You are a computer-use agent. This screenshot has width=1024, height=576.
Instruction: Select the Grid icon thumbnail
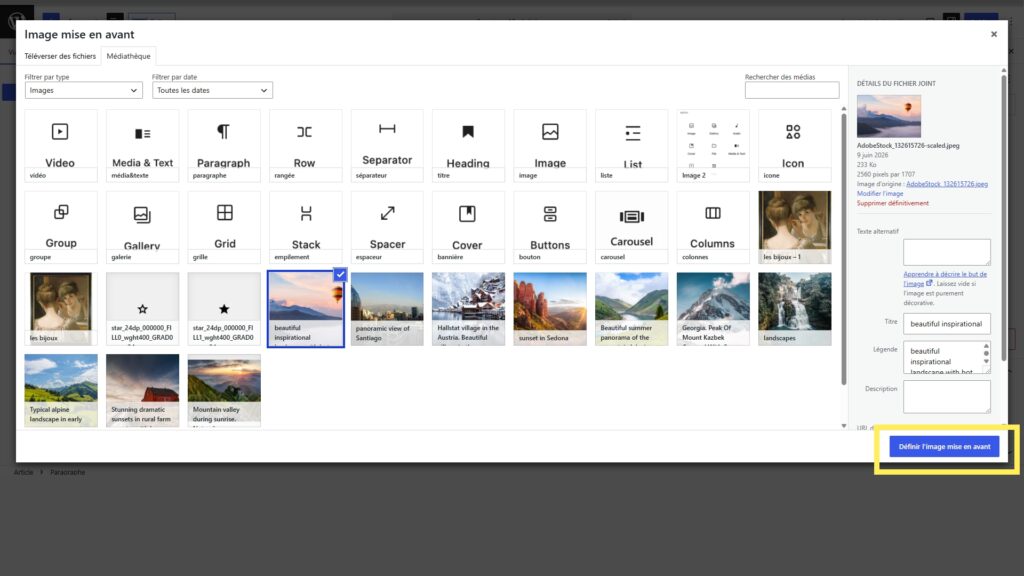tap(224, 227)
